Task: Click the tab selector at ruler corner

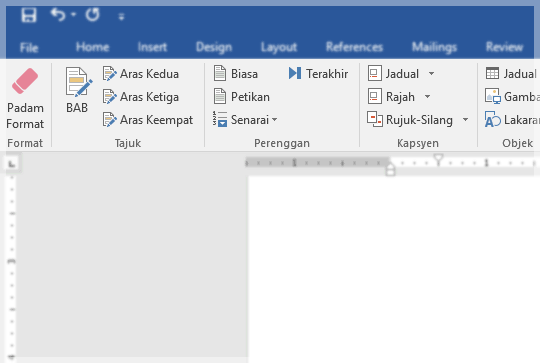Action: (x=12, y=164)
